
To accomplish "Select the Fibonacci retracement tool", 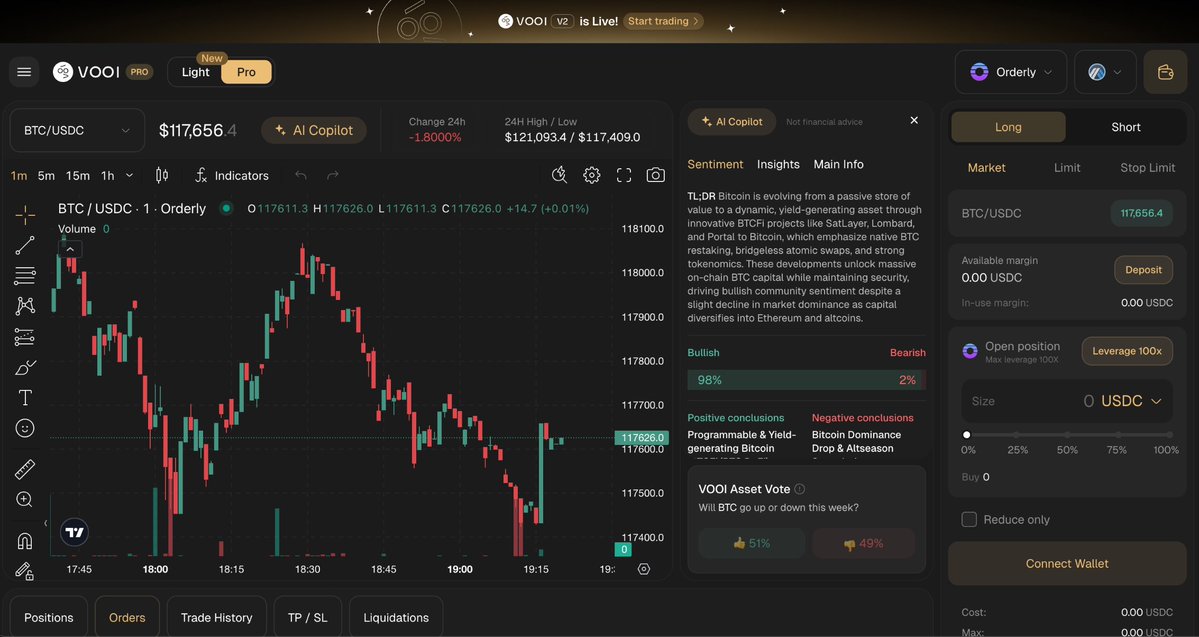I will pyautogui.click(x=24, y=276).
